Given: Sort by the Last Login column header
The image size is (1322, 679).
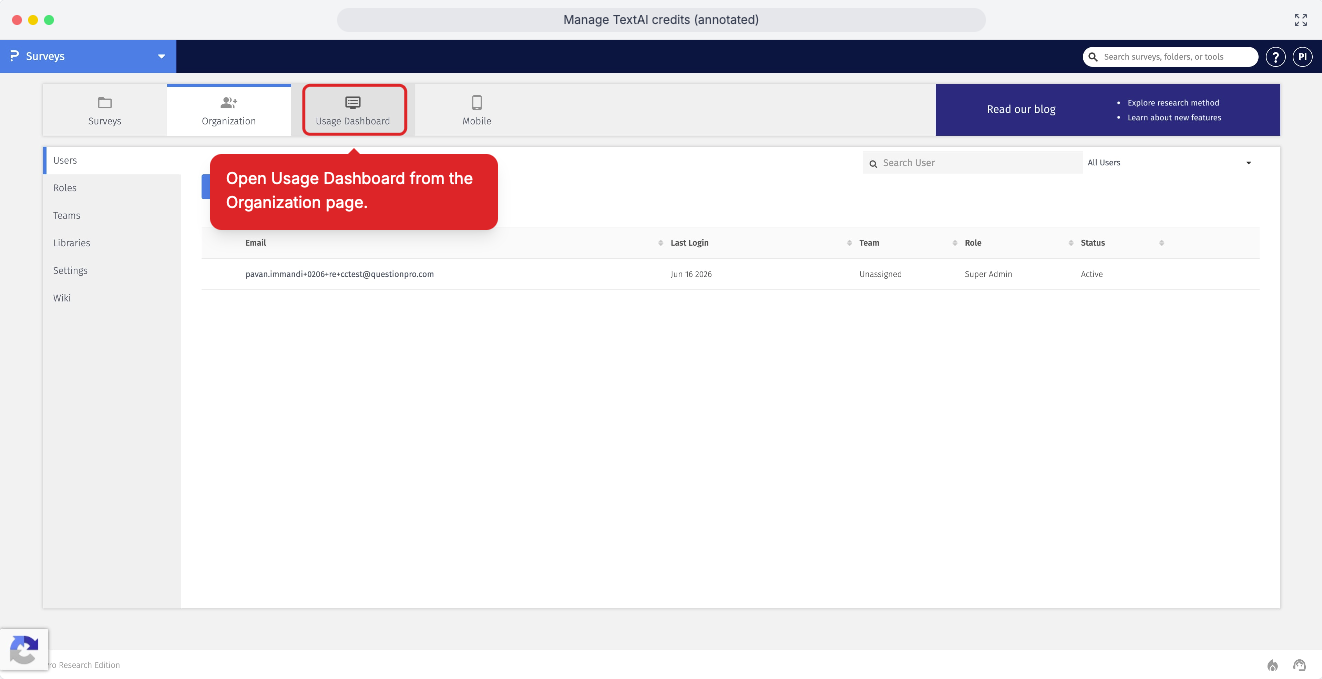Looking at the screenshot, I should click(x=689, y=243).
